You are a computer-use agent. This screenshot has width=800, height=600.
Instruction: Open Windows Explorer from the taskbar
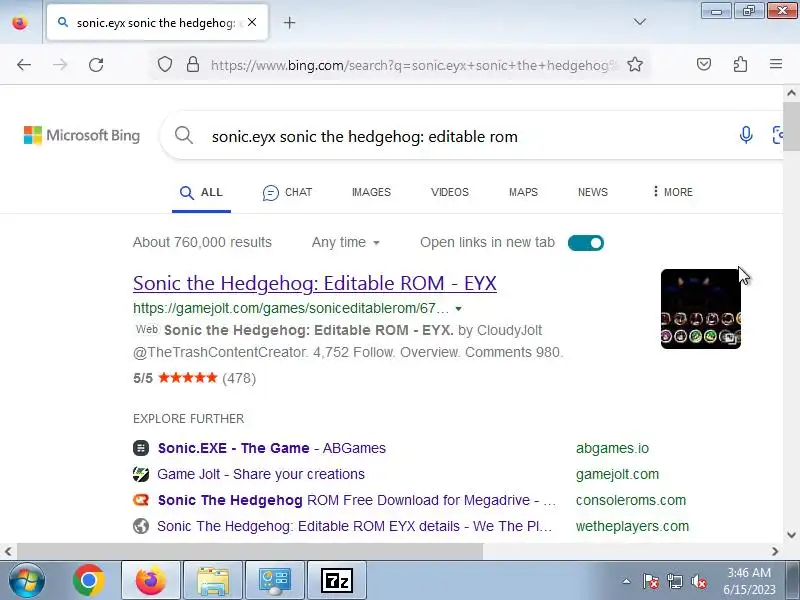[213, 580]
